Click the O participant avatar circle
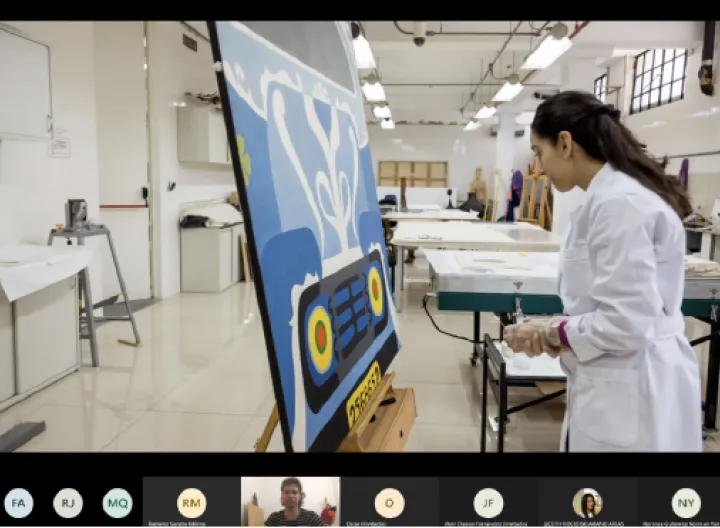Image resolution: width=720 pixels, height=528 pixels. click(x=389, y=502)
